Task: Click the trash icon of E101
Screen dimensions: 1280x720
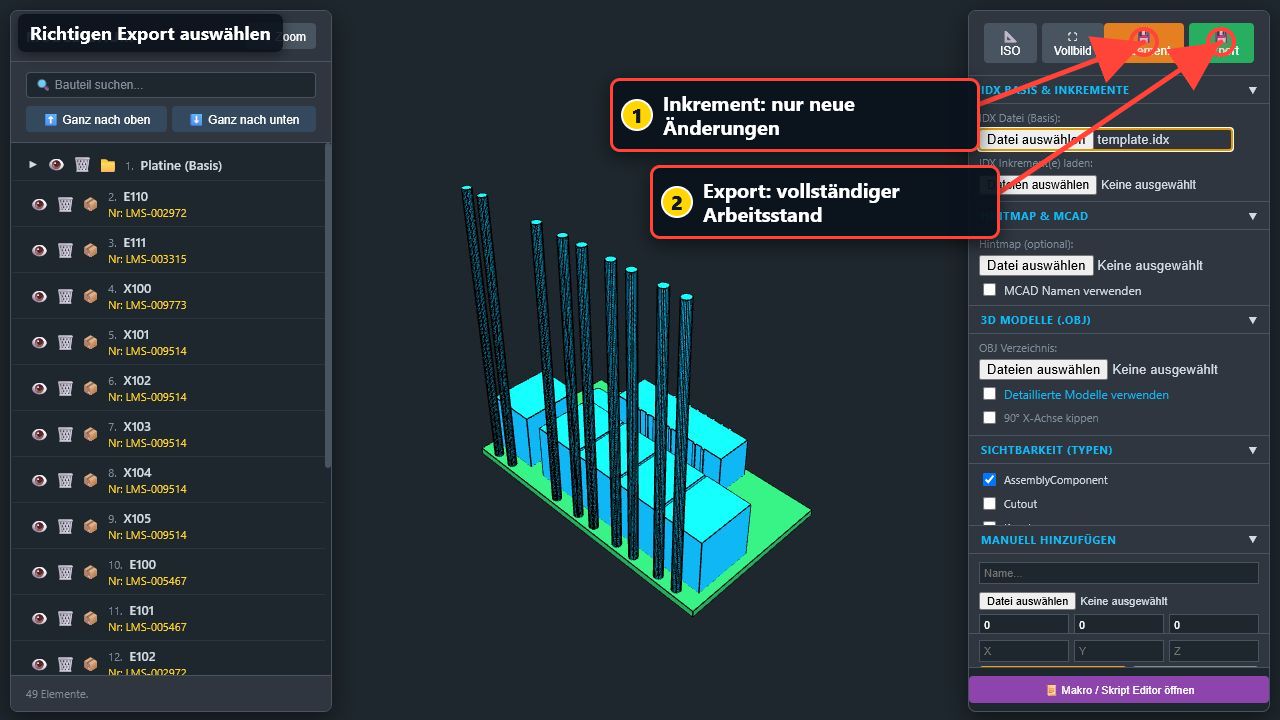Action: click(x=65, y=618)
